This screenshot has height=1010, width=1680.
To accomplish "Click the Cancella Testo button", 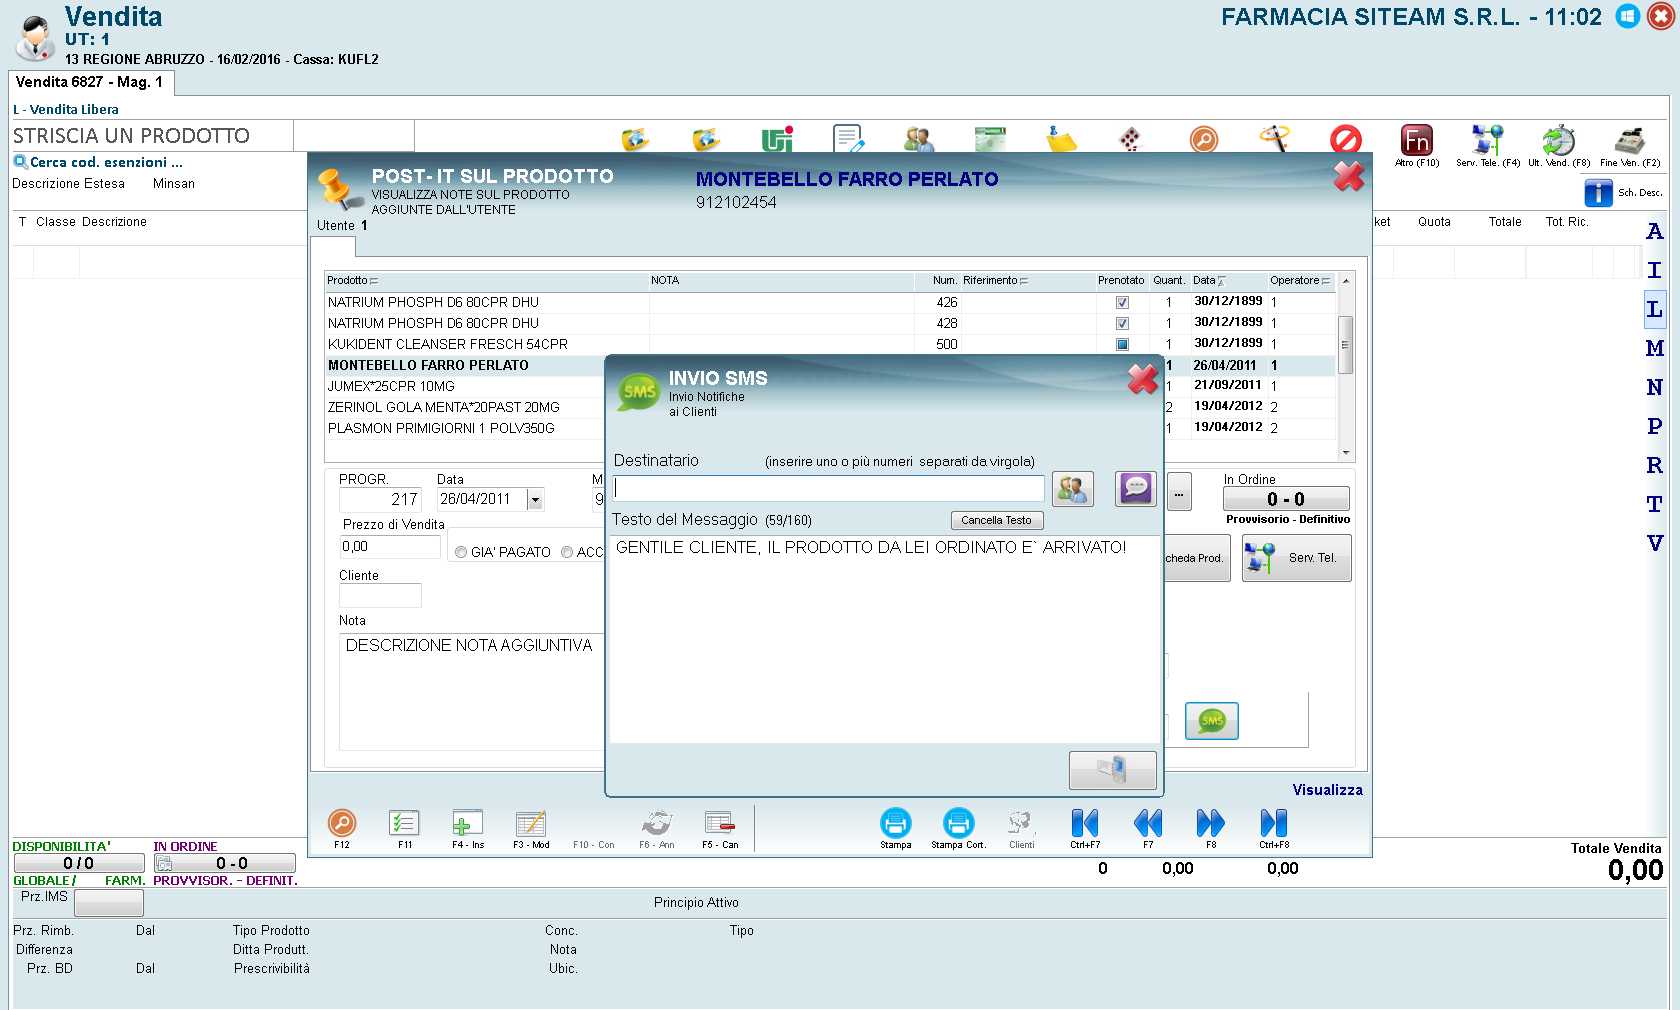I will pyautogui.click(x=997, y=520).
